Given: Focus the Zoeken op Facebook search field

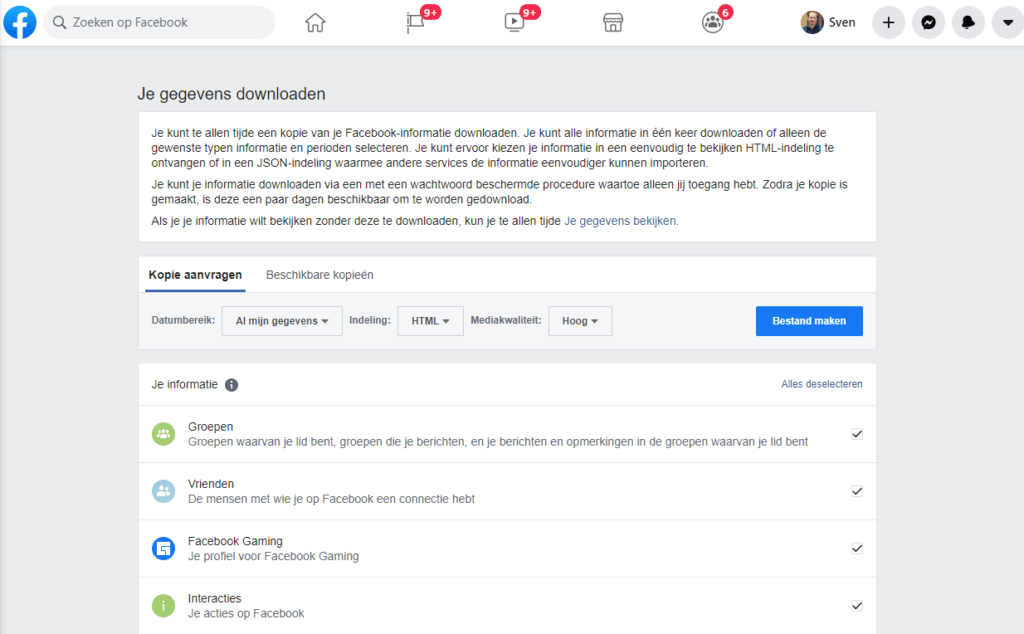Looking at the screenshot, I should (159, 22).
